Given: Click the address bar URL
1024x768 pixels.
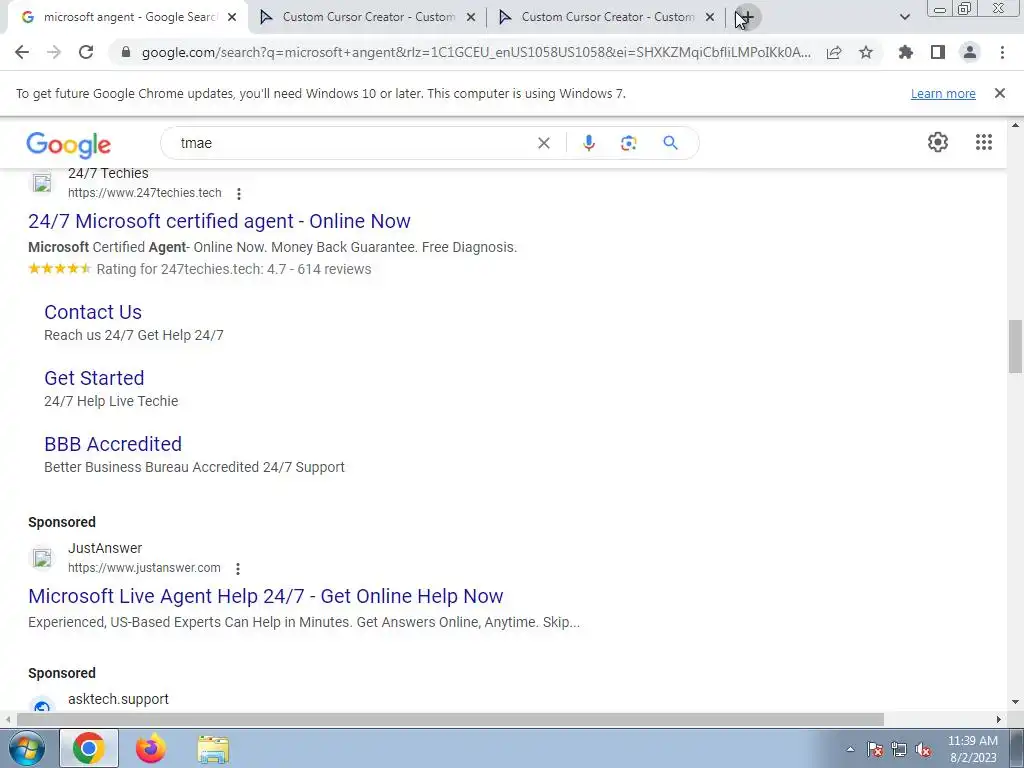Looking at the screenshot, I should pyautogui.click(x=477, y=52).
